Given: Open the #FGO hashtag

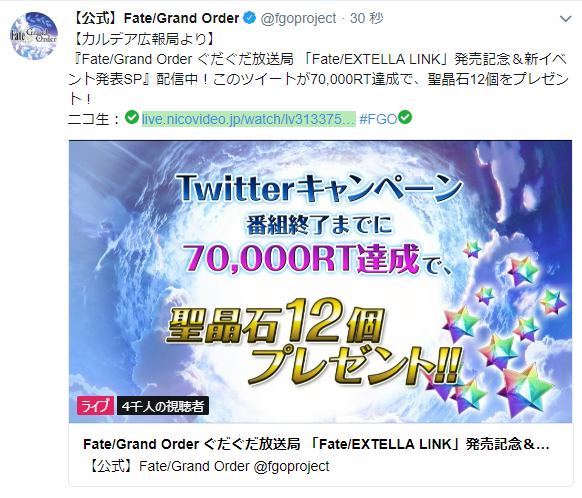Looking at the screenshot, I should pos(378,119).
